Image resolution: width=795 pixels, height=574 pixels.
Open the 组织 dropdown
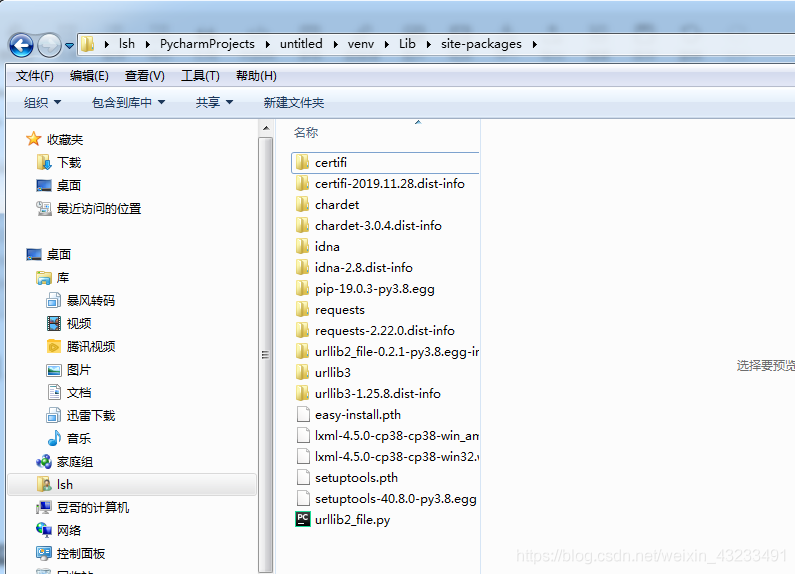(x=43, y=103)
